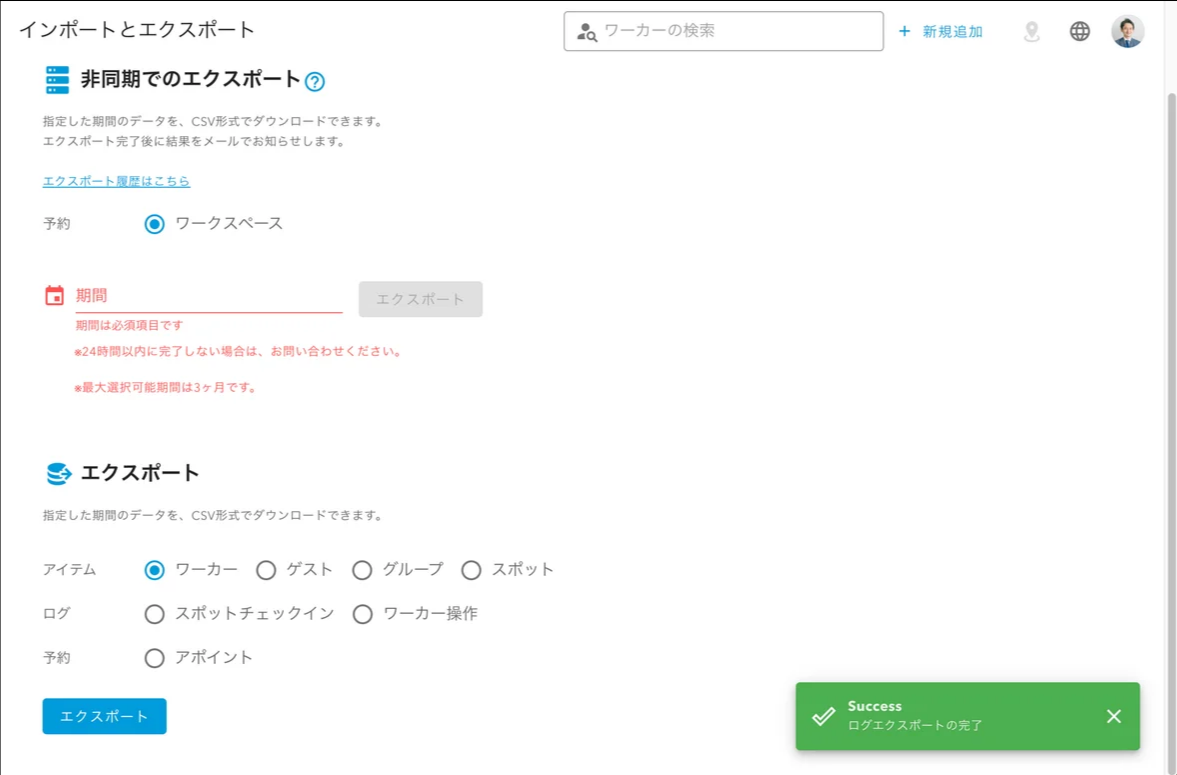Click the ログエクスポートの完了 message text
Screen dimensions: 1177x775
click(915, 725)
